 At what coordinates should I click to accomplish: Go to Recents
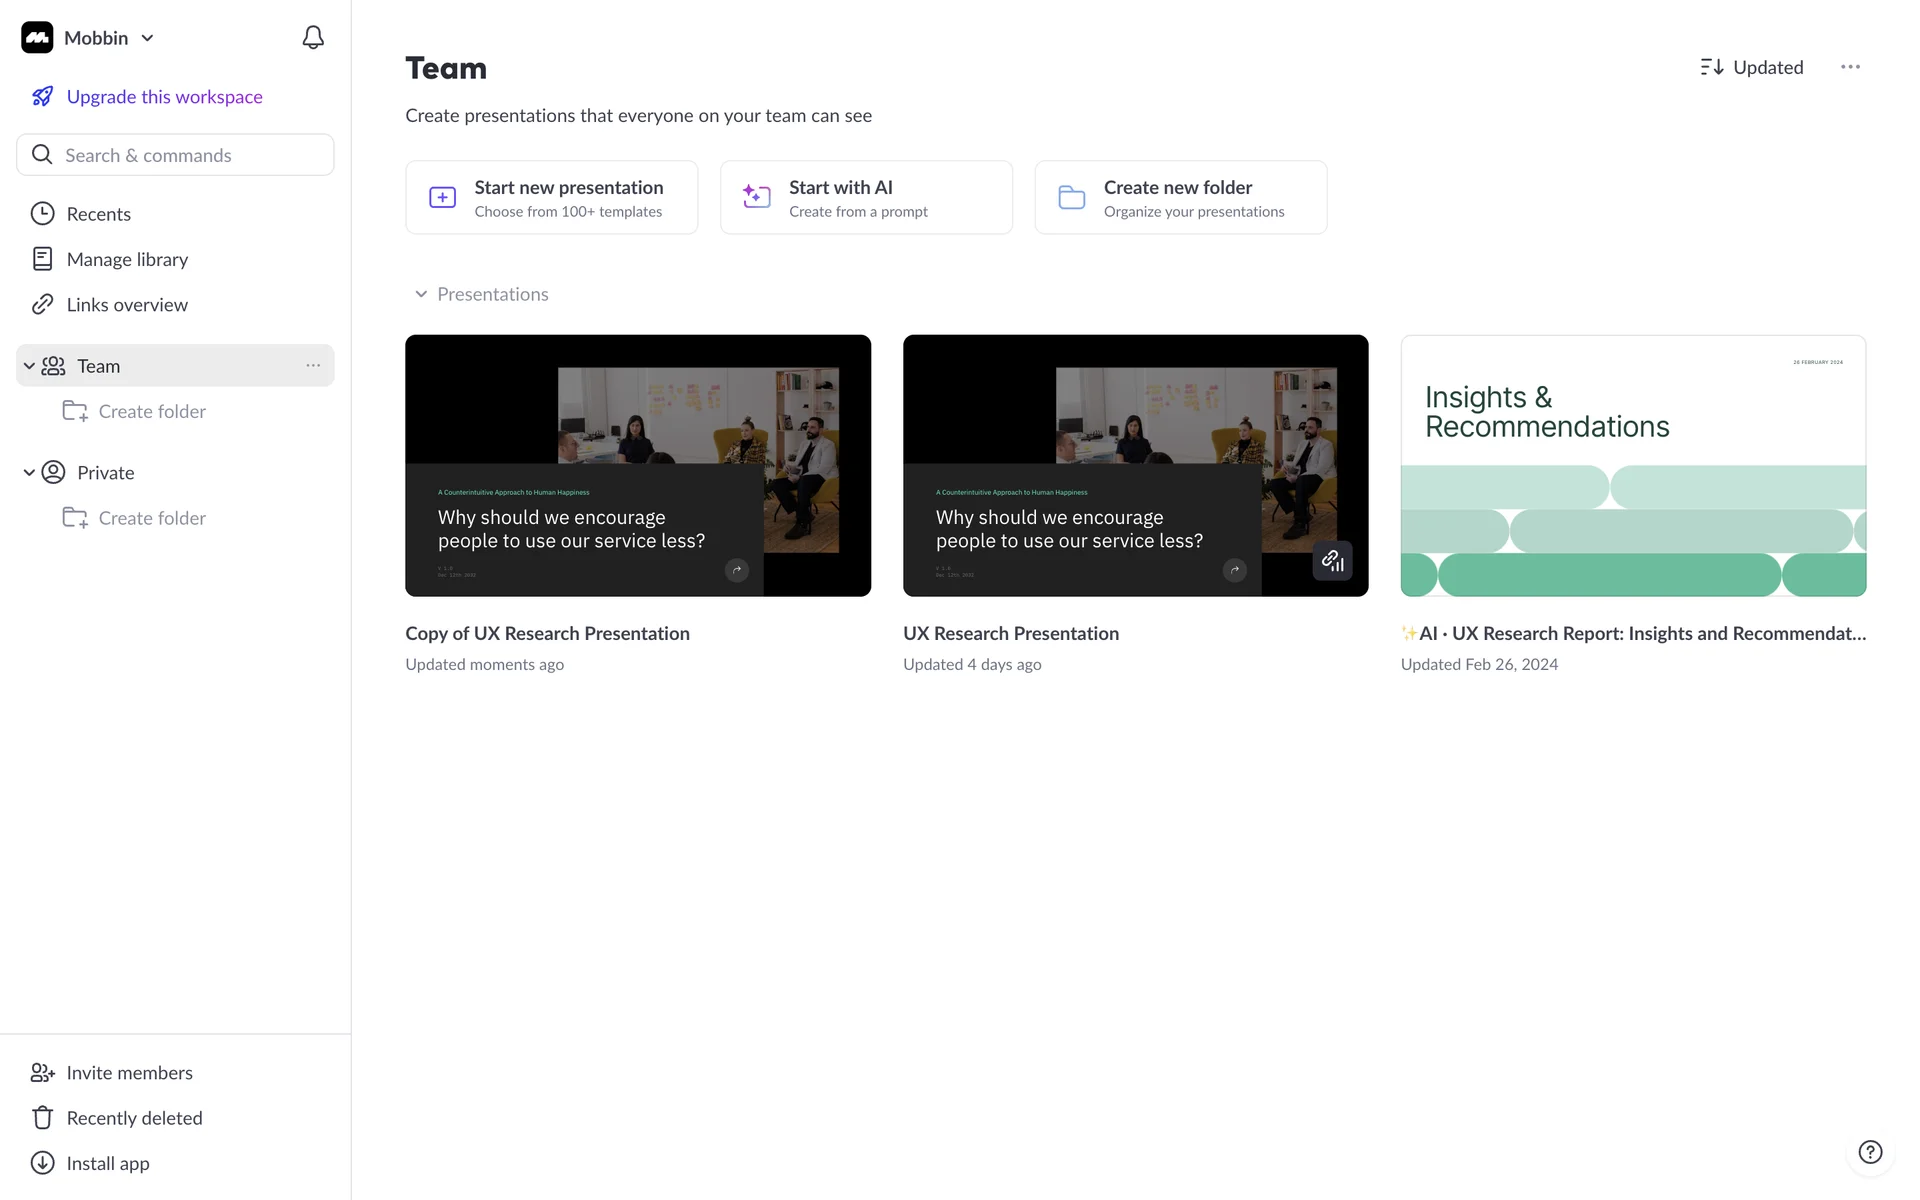98,214
